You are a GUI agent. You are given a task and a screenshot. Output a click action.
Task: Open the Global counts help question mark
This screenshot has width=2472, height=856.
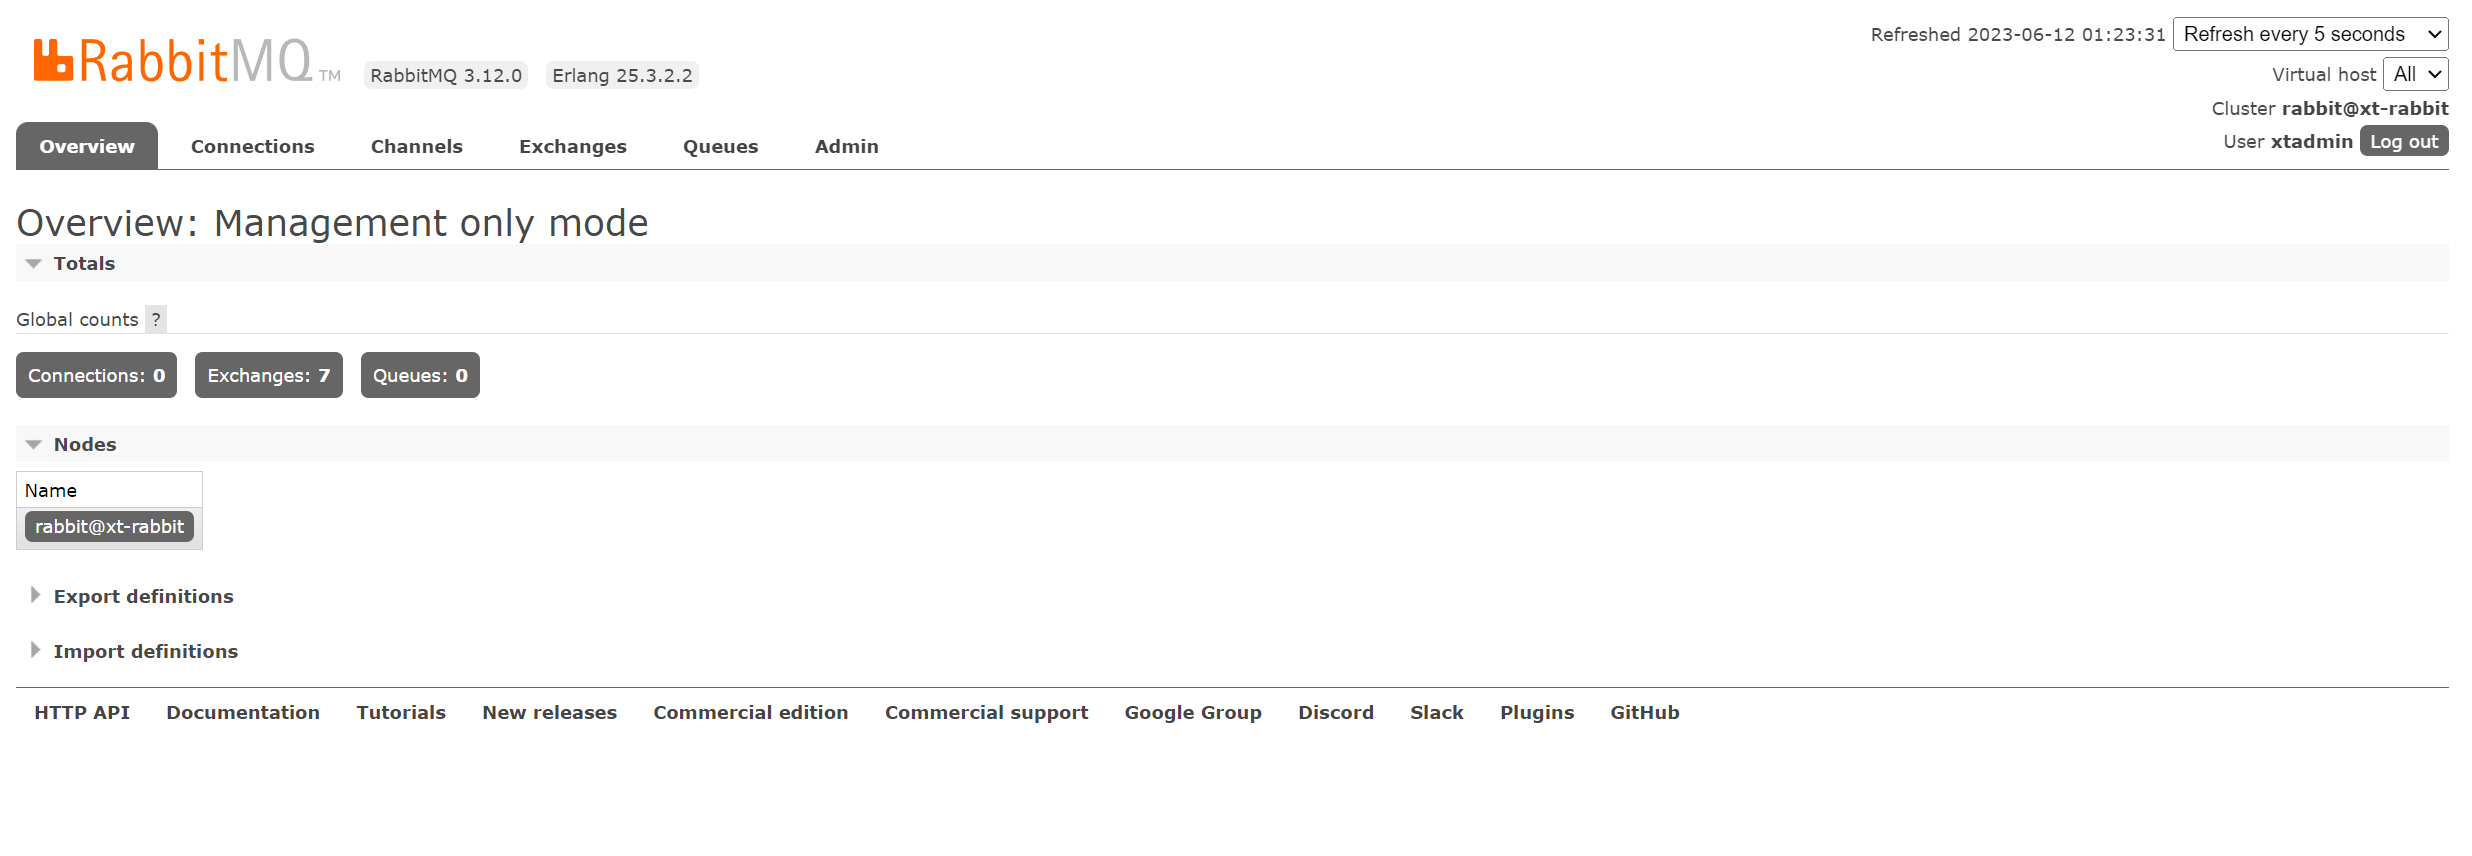point(156,319)
